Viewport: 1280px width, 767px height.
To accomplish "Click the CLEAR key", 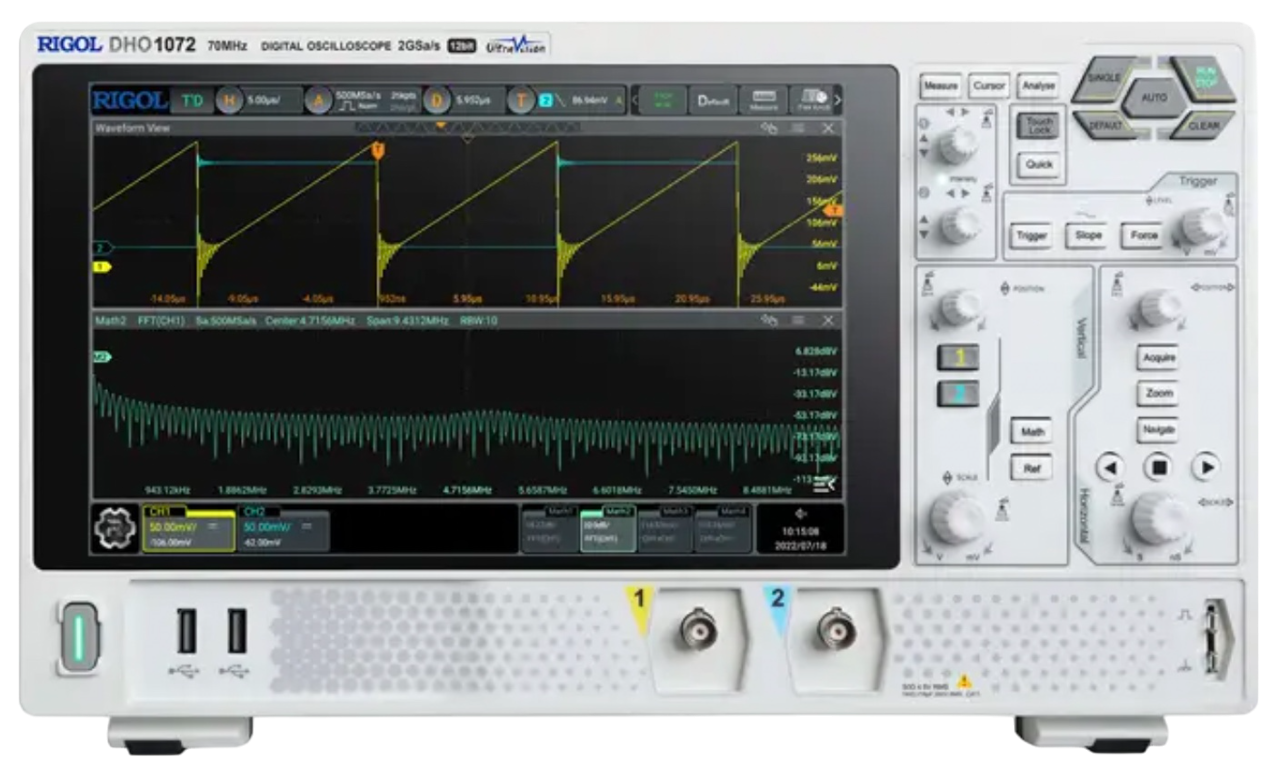I will pos(1203,125).
